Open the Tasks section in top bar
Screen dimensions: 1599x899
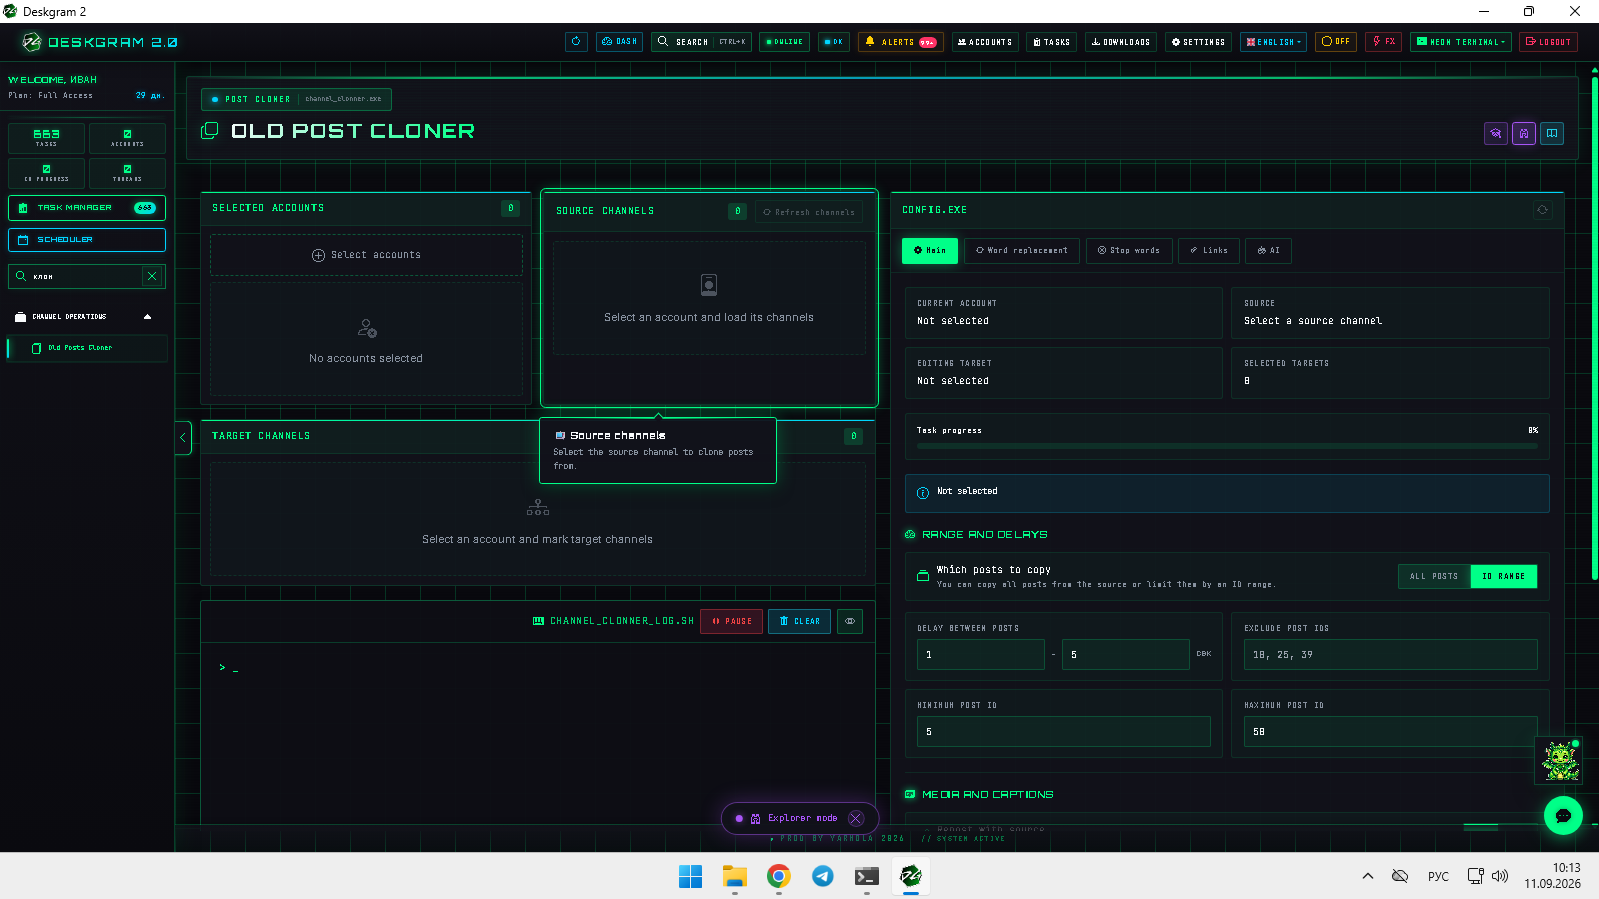[1051, 42]
